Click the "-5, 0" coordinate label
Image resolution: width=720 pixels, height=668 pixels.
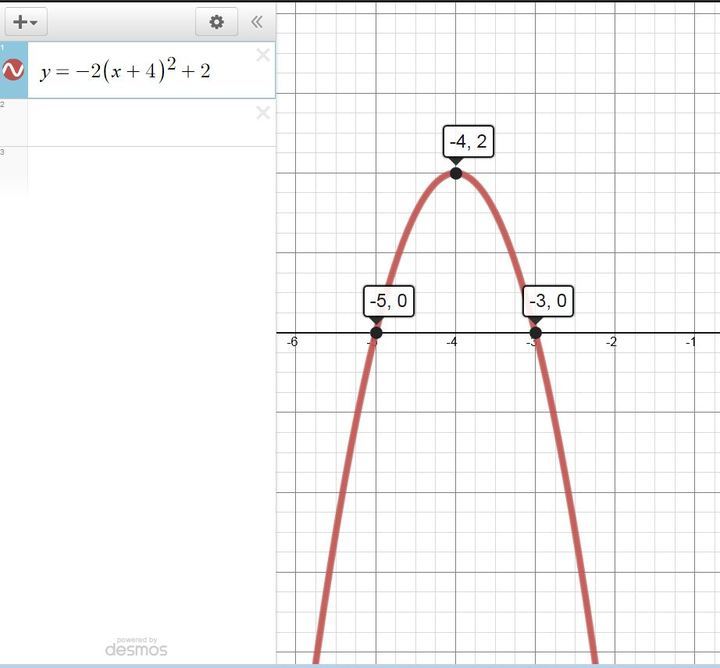click(x=388, y=300)
